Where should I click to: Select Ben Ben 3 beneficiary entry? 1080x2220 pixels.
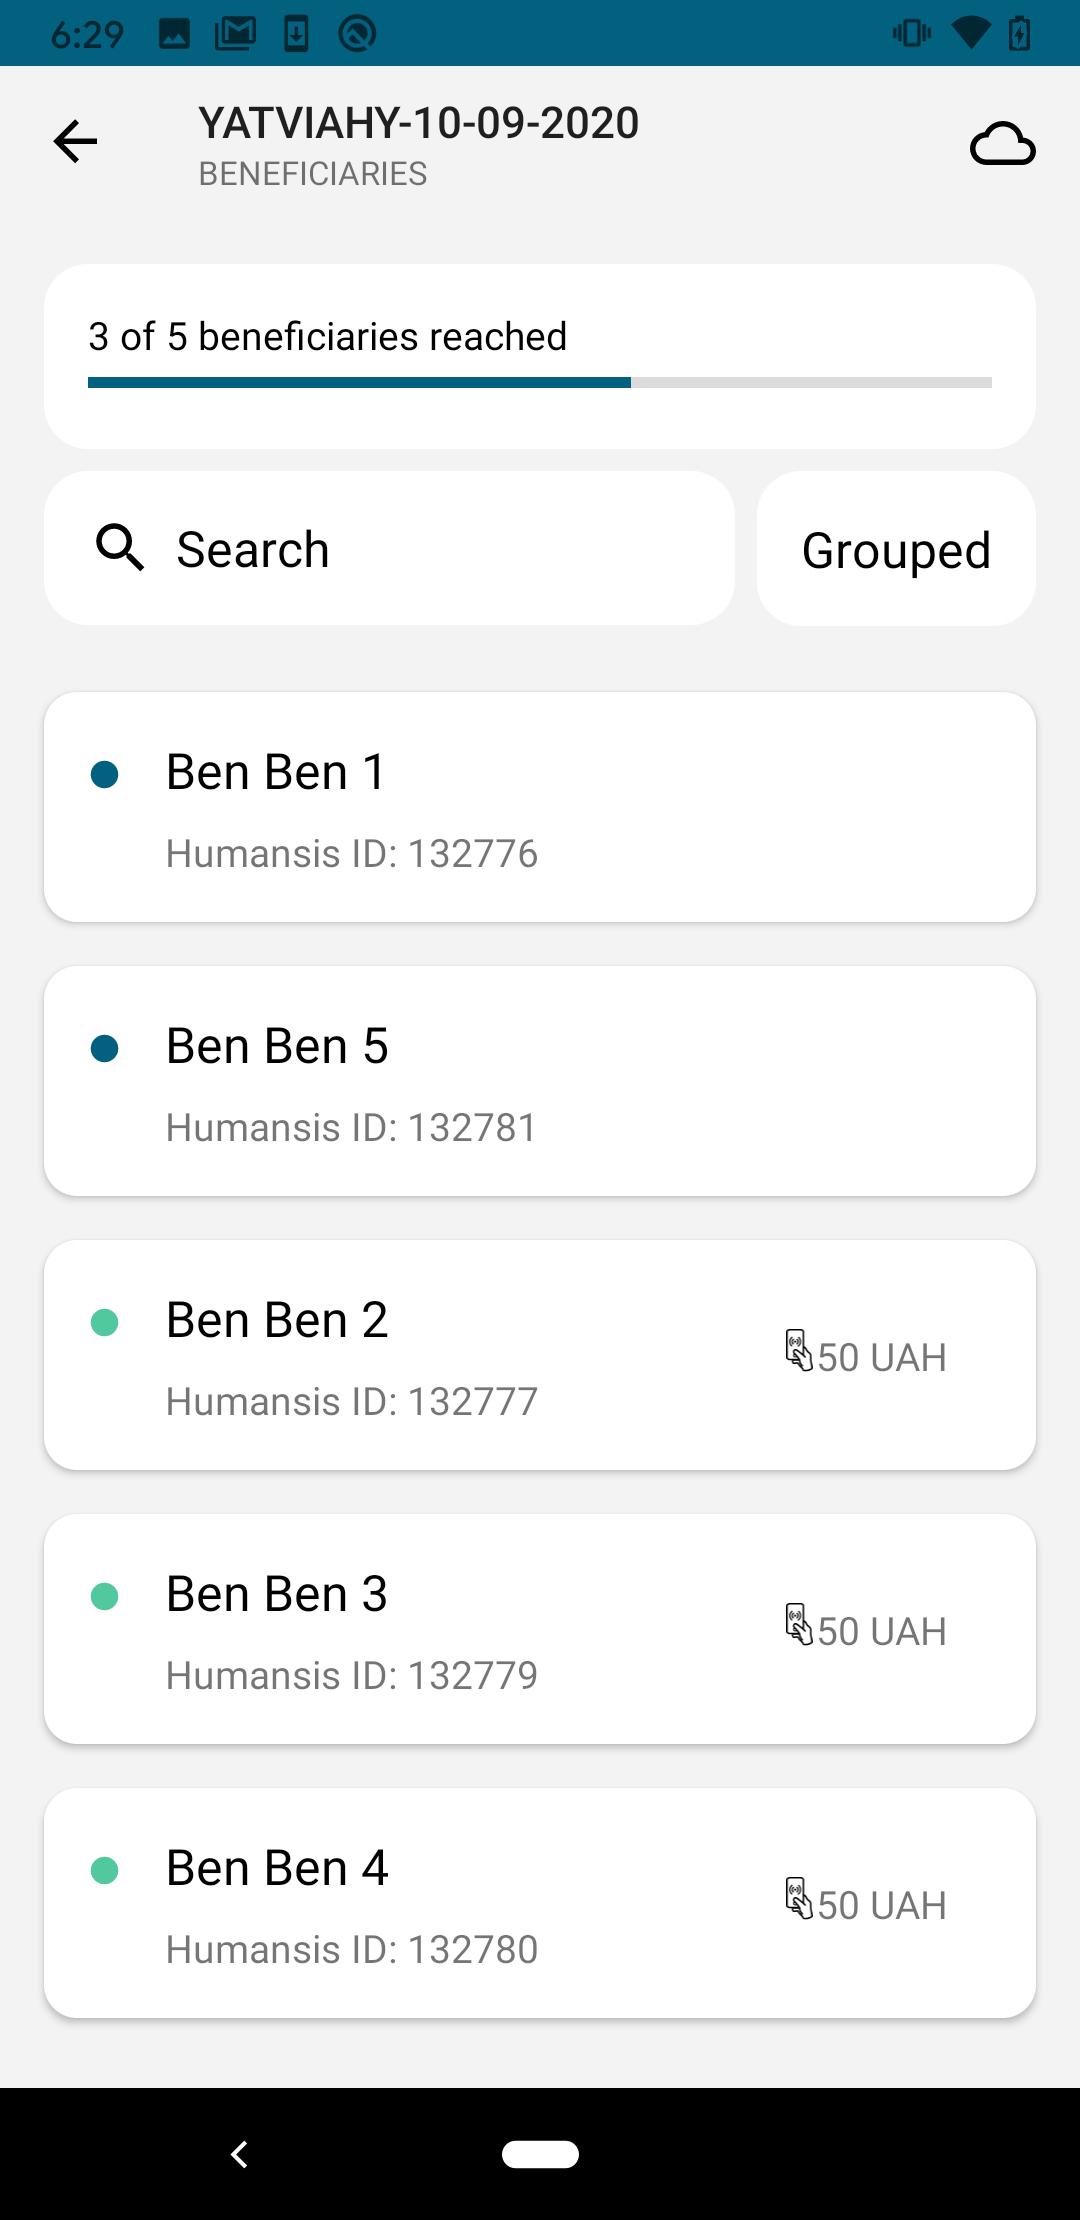pyautogui.click(x=540, y=1629)
